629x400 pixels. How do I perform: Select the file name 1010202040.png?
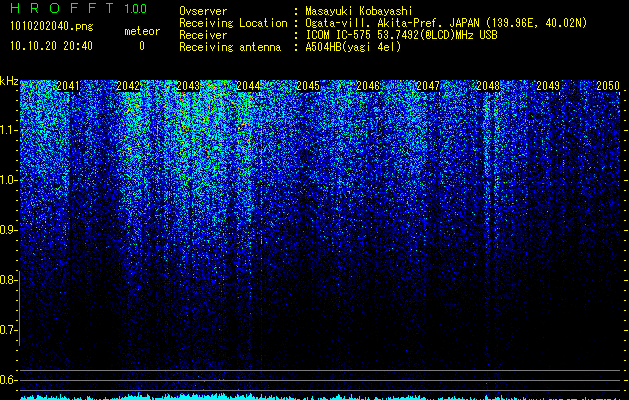pos(52,27)
